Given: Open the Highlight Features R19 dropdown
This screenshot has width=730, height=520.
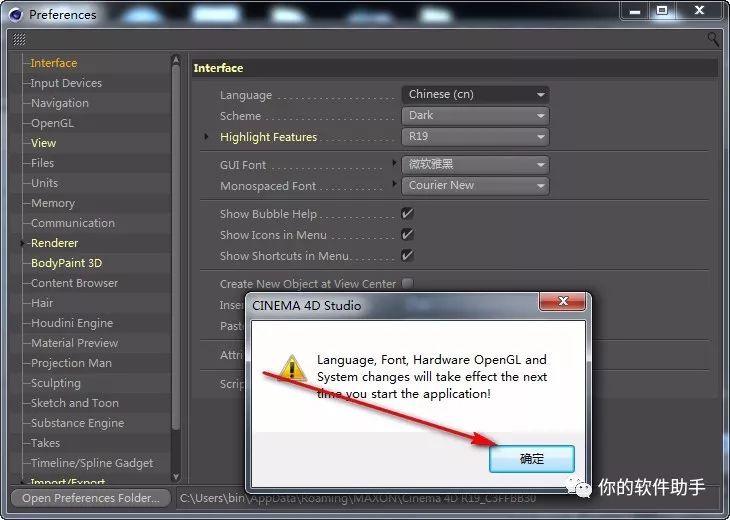Looking at the screenshot, I should point(475,136).
